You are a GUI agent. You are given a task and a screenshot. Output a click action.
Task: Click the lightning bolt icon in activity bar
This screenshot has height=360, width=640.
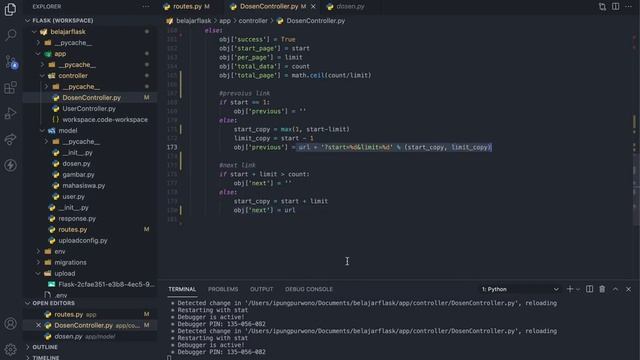(x=11, y=165)
